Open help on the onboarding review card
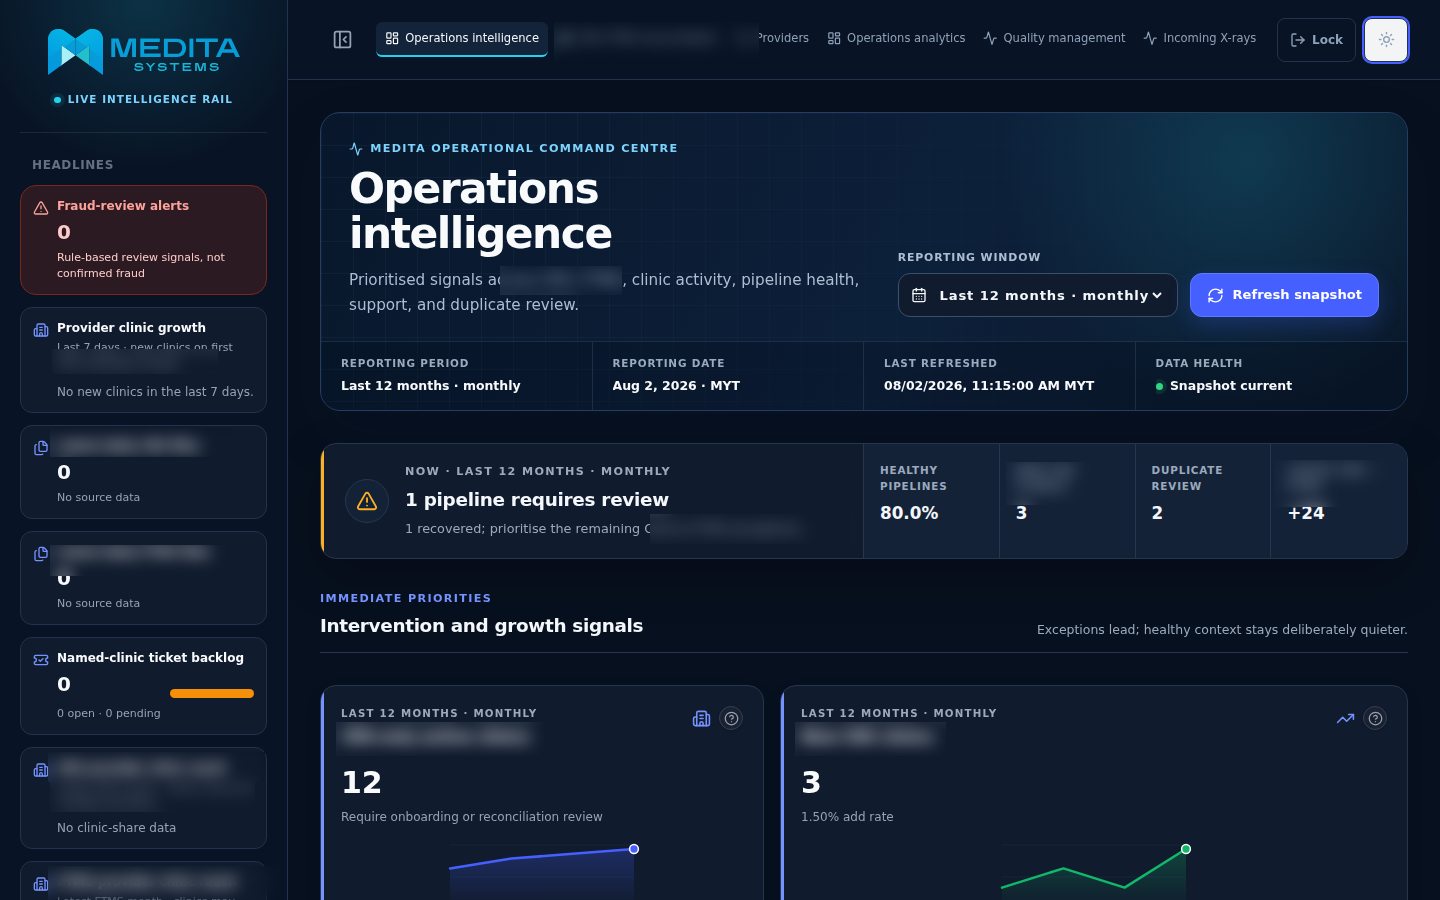Screen dimensions: 1440x900 click(x=731, y=719)
